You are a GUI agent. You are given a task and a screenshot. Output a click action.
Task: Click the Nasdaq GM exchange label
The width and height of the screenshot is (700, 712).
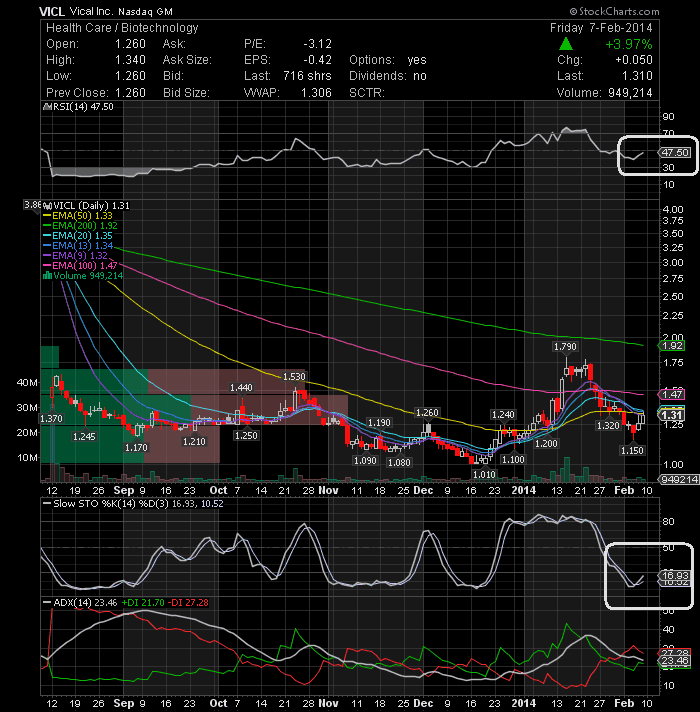(x=145, y=12)
